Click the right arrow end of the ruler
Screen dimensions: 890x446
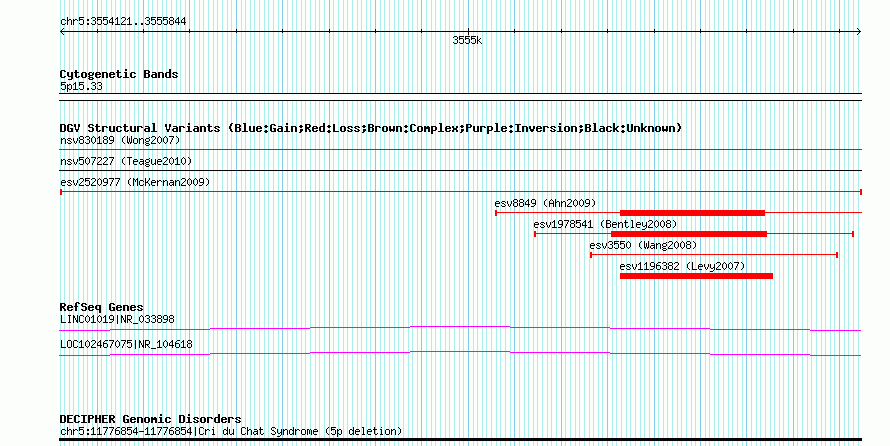tap(859, 32)
